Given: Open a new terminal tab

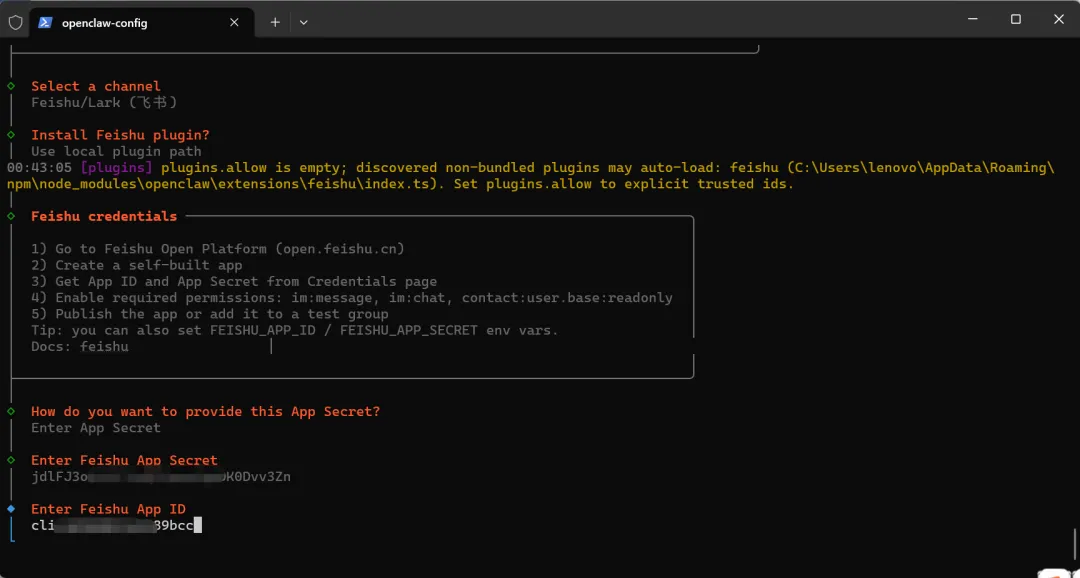Looking at the screenshot, I should pyautogui.click(x=275, y=22).
